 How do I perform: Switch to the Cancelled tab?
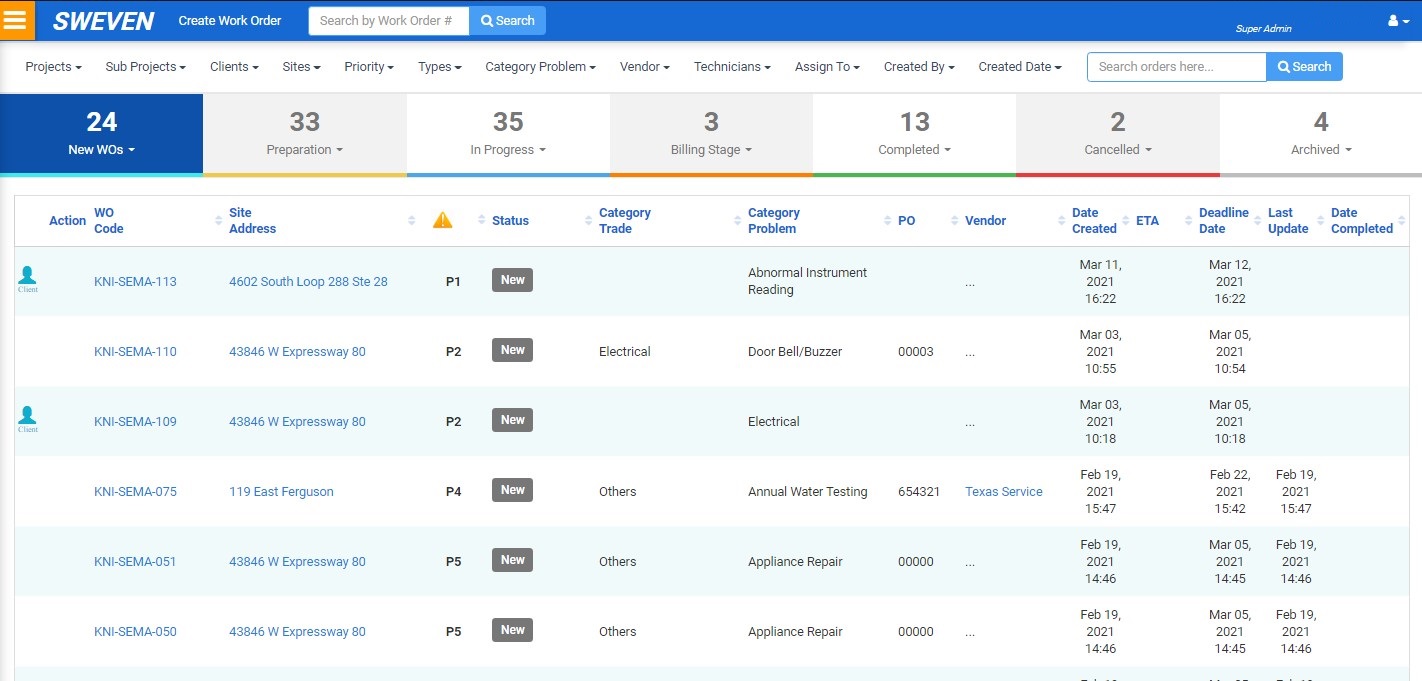coord(1118,134)
